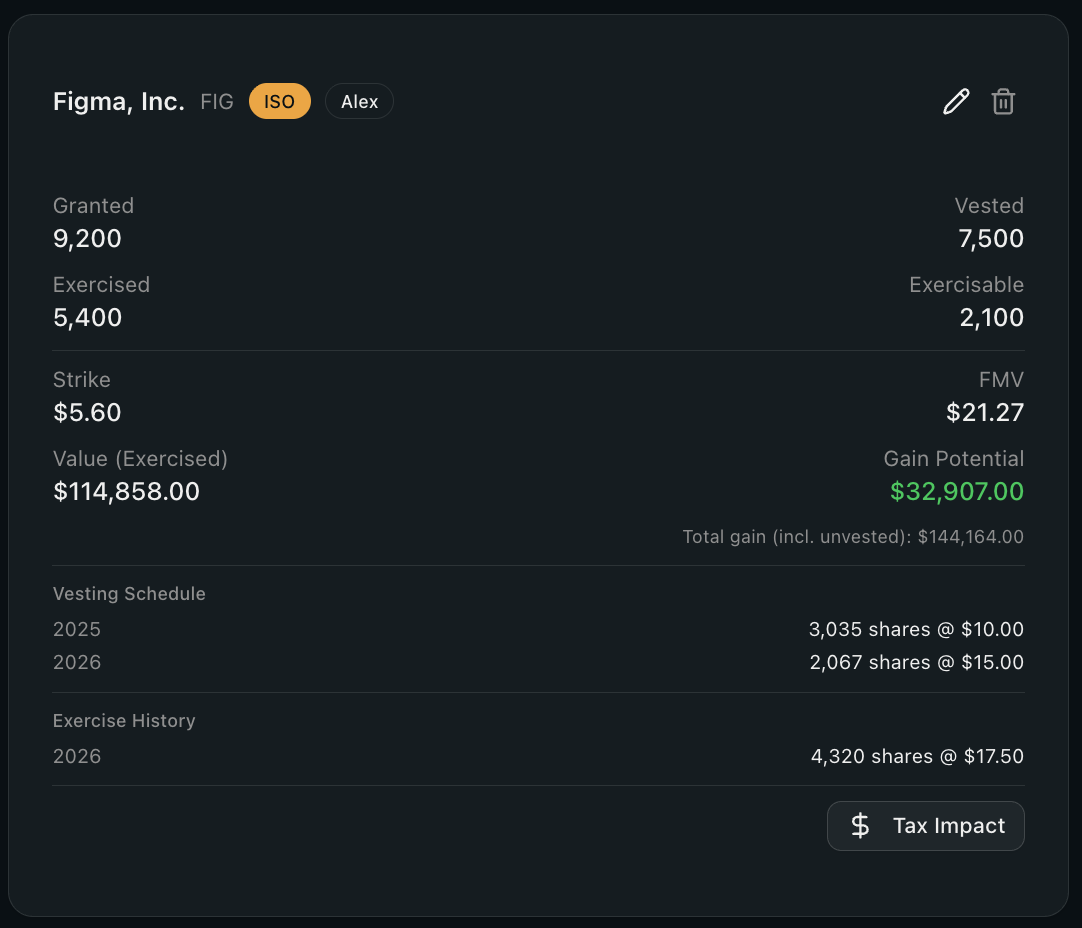The width and height of the screenshot is (1082, 928).
Task: Click the green Gain Potential amount
Action: (x=957, y=492)
